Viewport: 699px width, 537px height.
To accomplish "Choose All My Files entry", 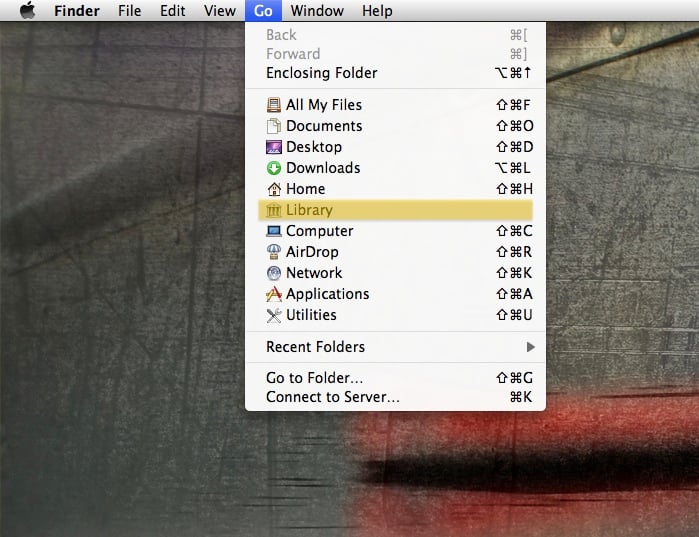I will 395,105.
